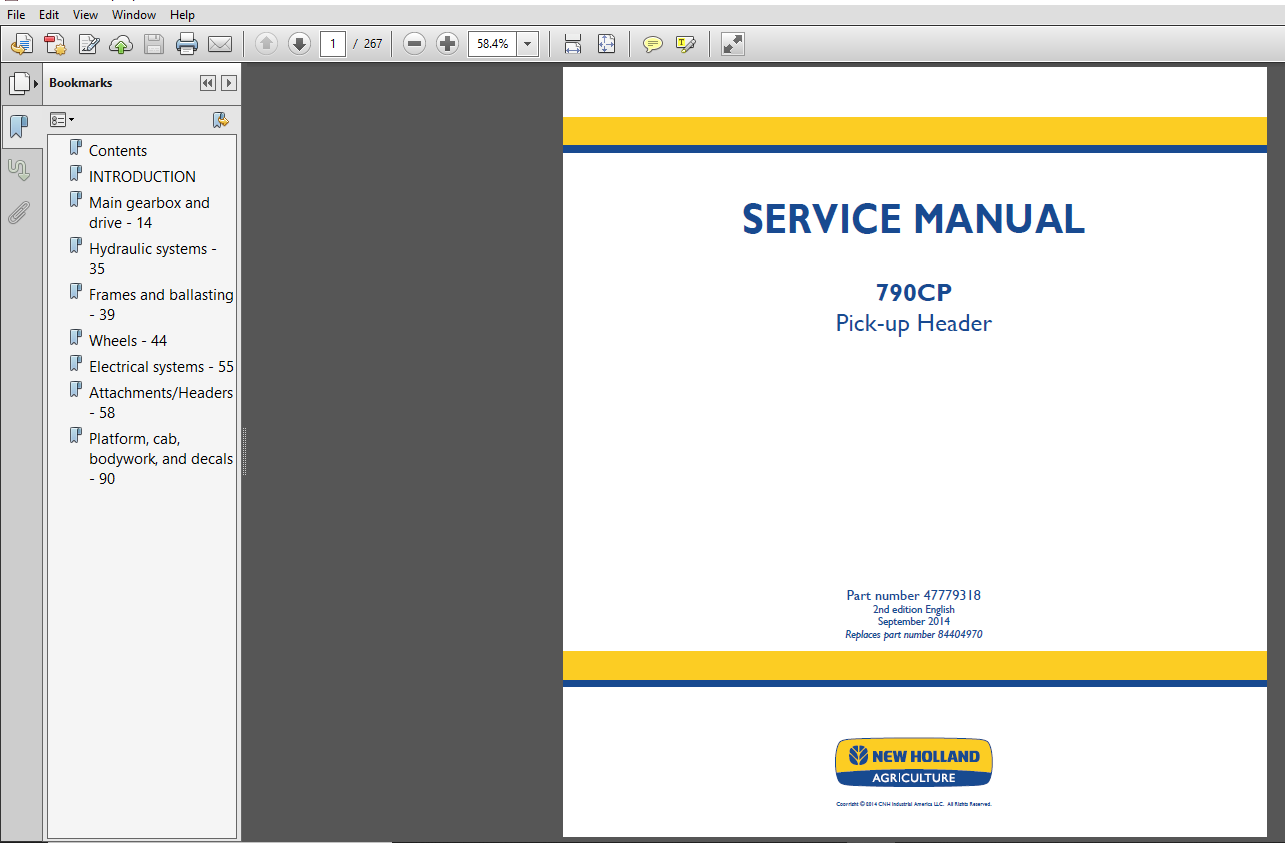Save the file with the floppy disk icon
Screen dimensions: 1285x843
click(x=153, y=44)
